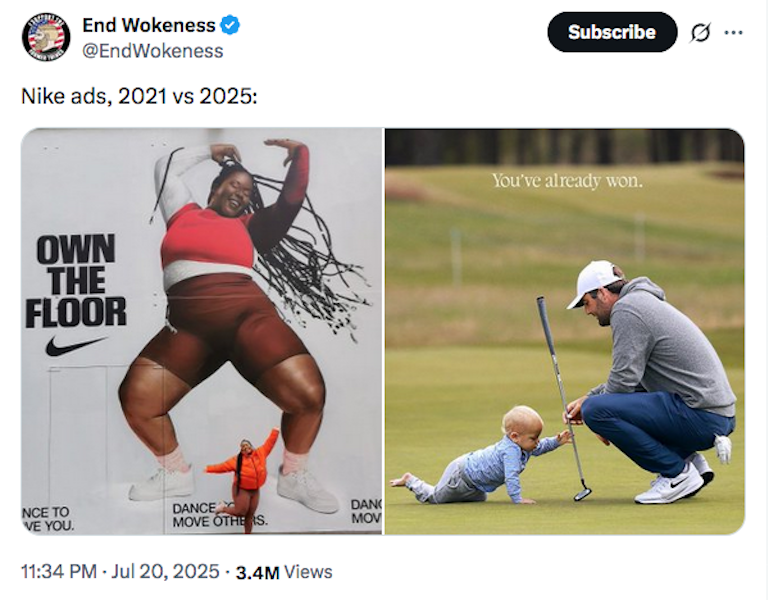Click the Nike swoosh on the golfer's shoe
Screen dimensions: 769x600
click(678, 482)
